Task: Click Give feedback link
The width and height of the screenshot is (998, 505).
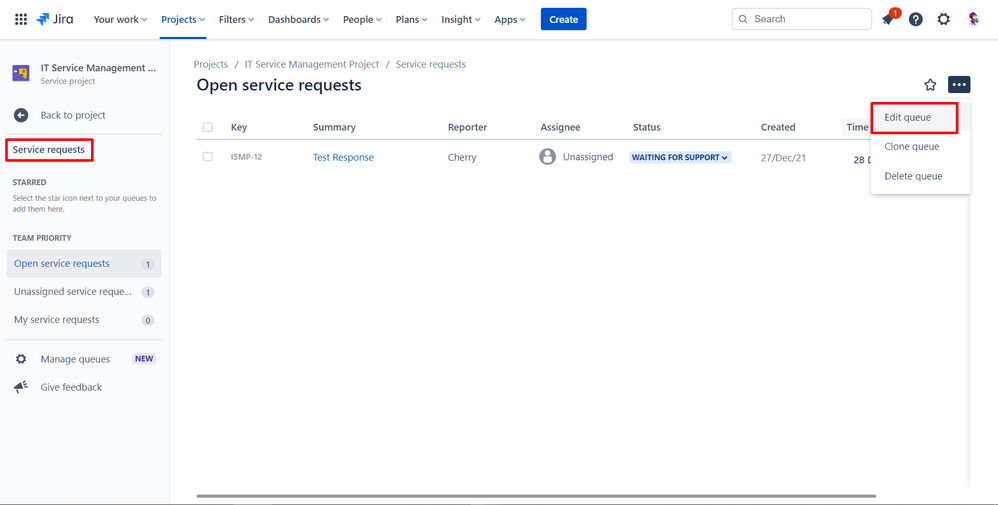Action: [71, 387]
